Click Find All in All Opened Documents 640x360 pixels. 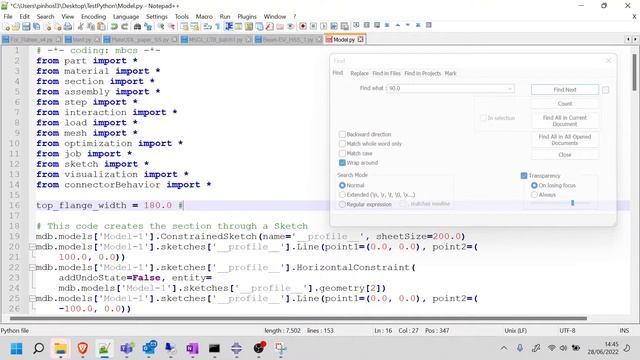pos(565,140)
